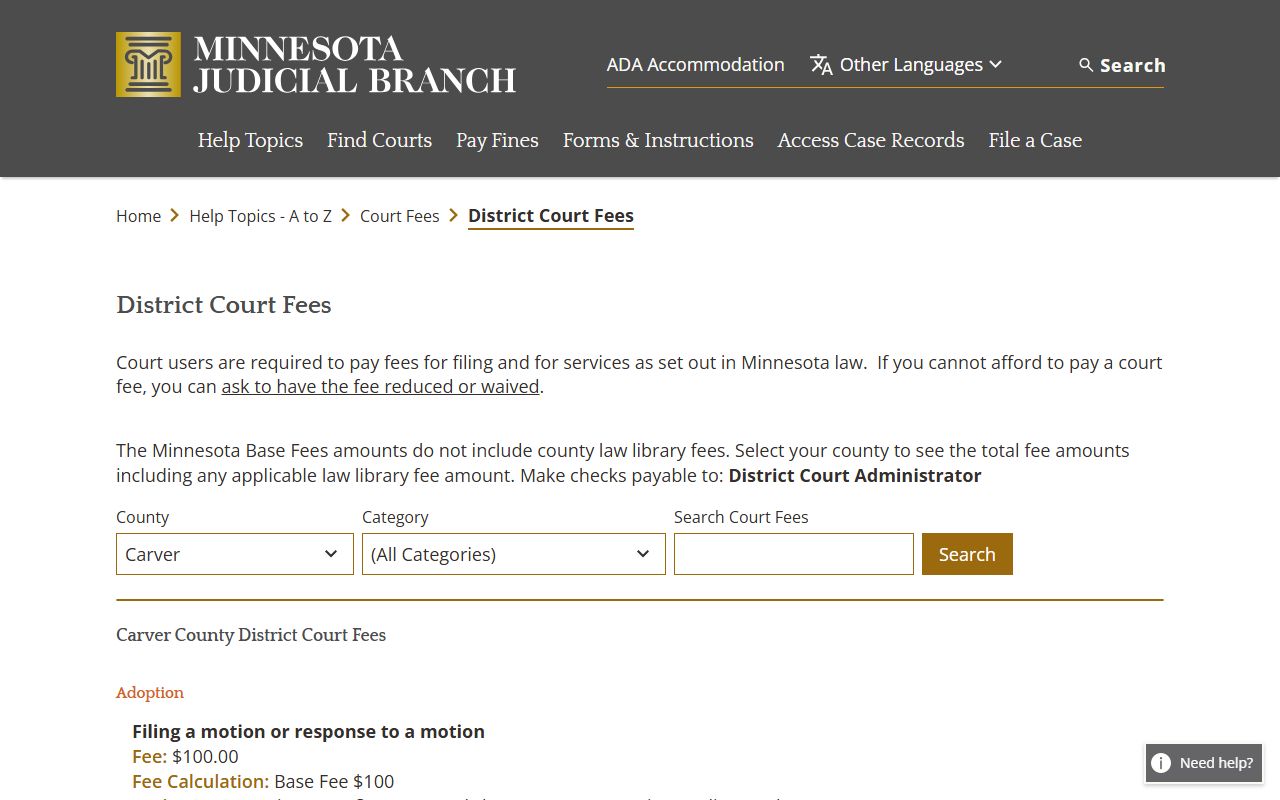Image resolution: width=1280 pixels, height=800 pixels.
Task: Click inside the Search Court Fees field
Action: [793, 554]
